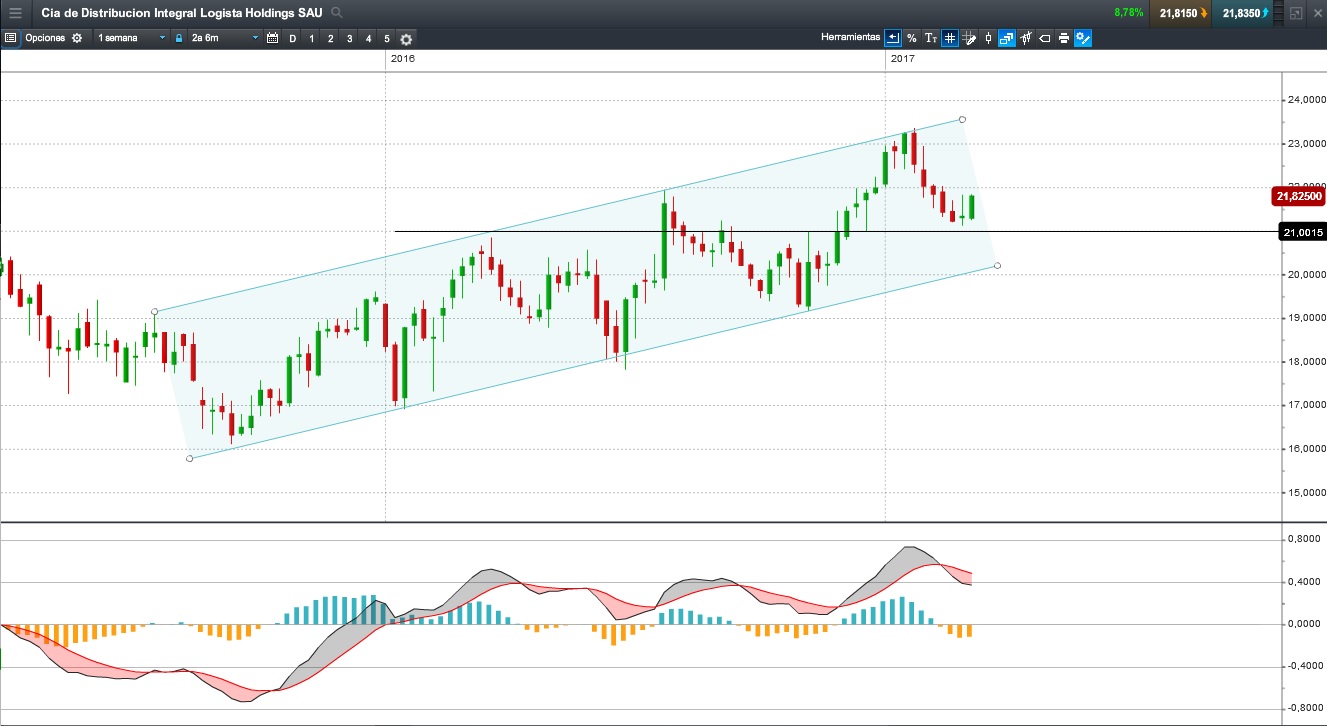Switch to preset layout 3
The height and width of the screenshot is (726, 1327).
tap(349, 38)
